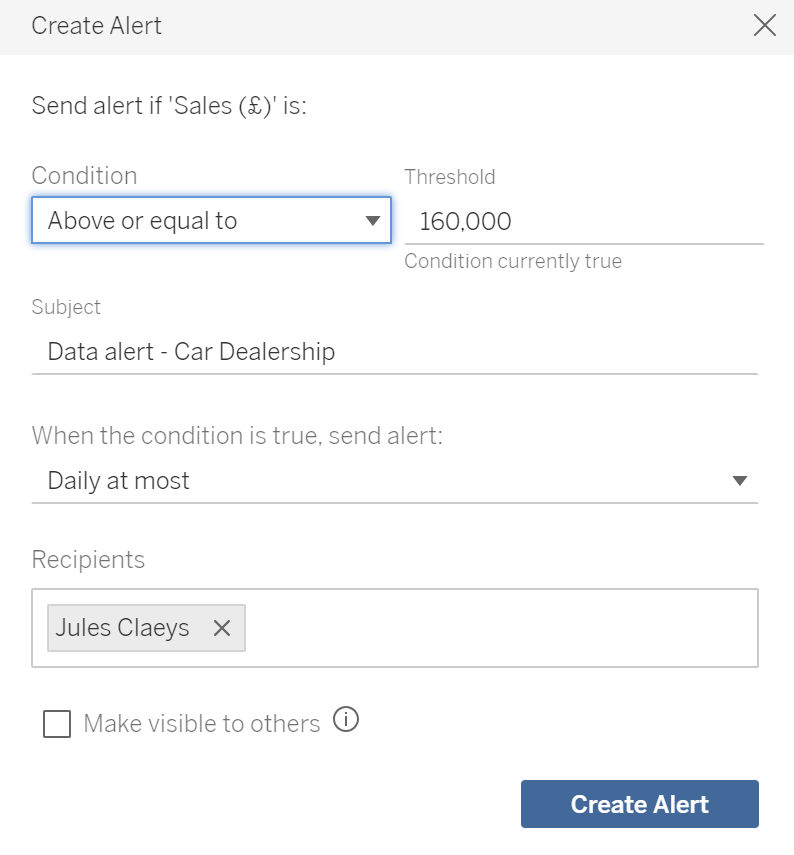Click empty area of Recipients box

tap(501, 628)
